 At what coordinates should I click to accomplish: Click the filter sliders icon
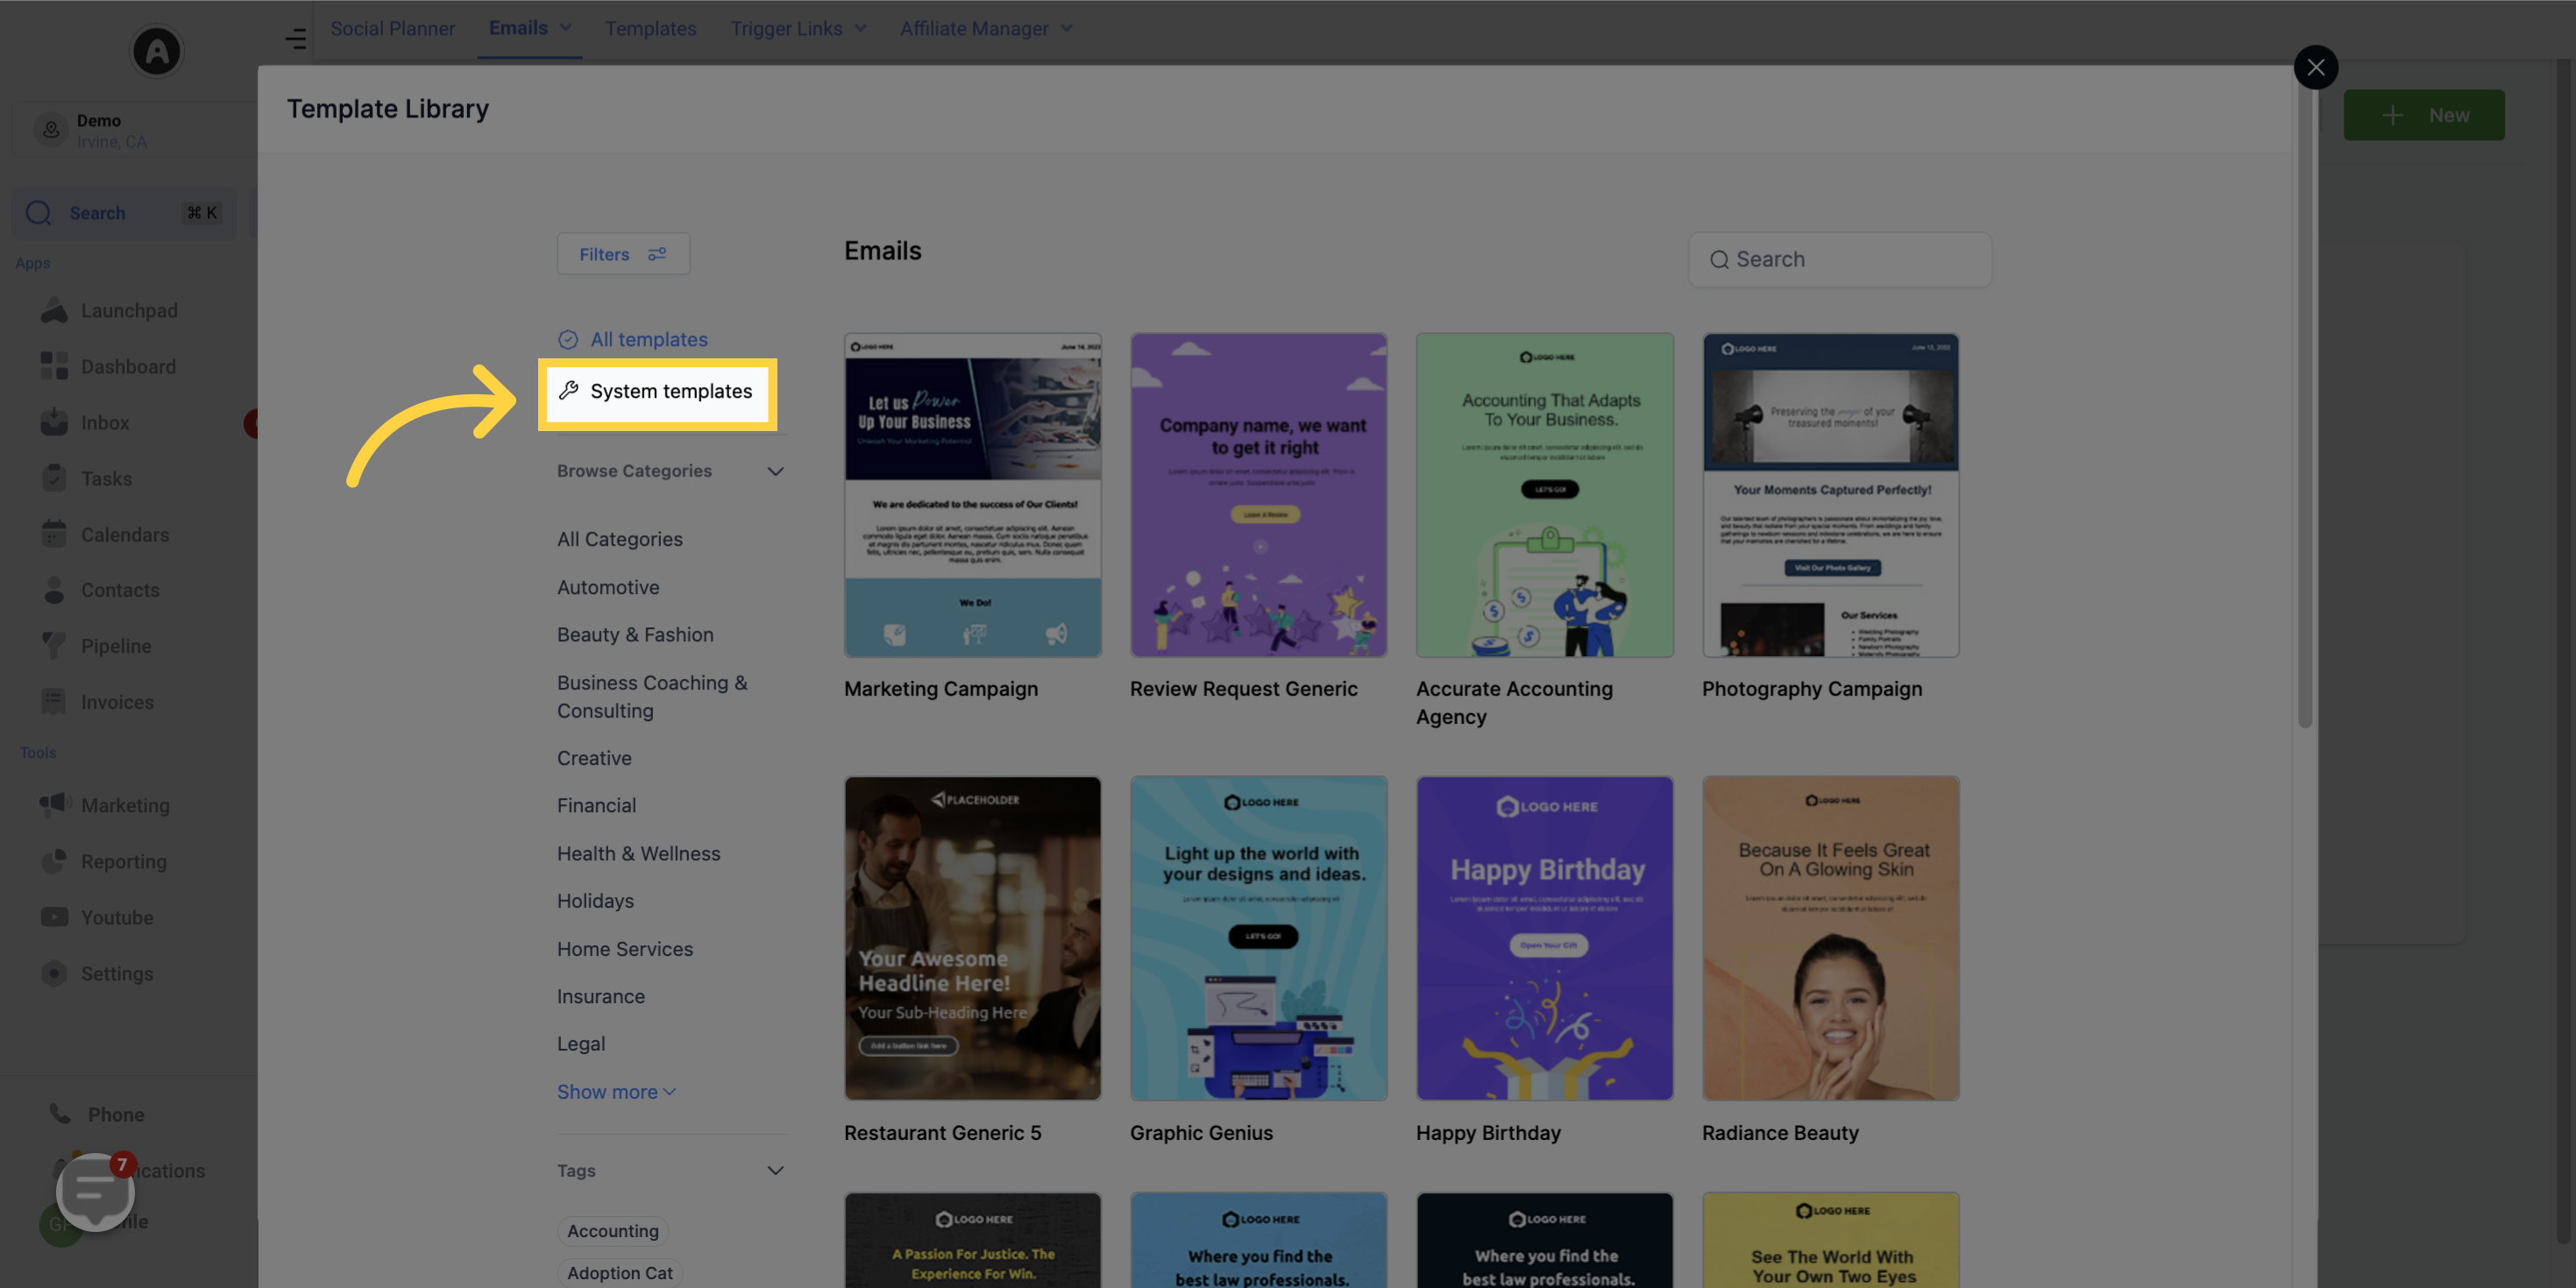tap(657, 255)
